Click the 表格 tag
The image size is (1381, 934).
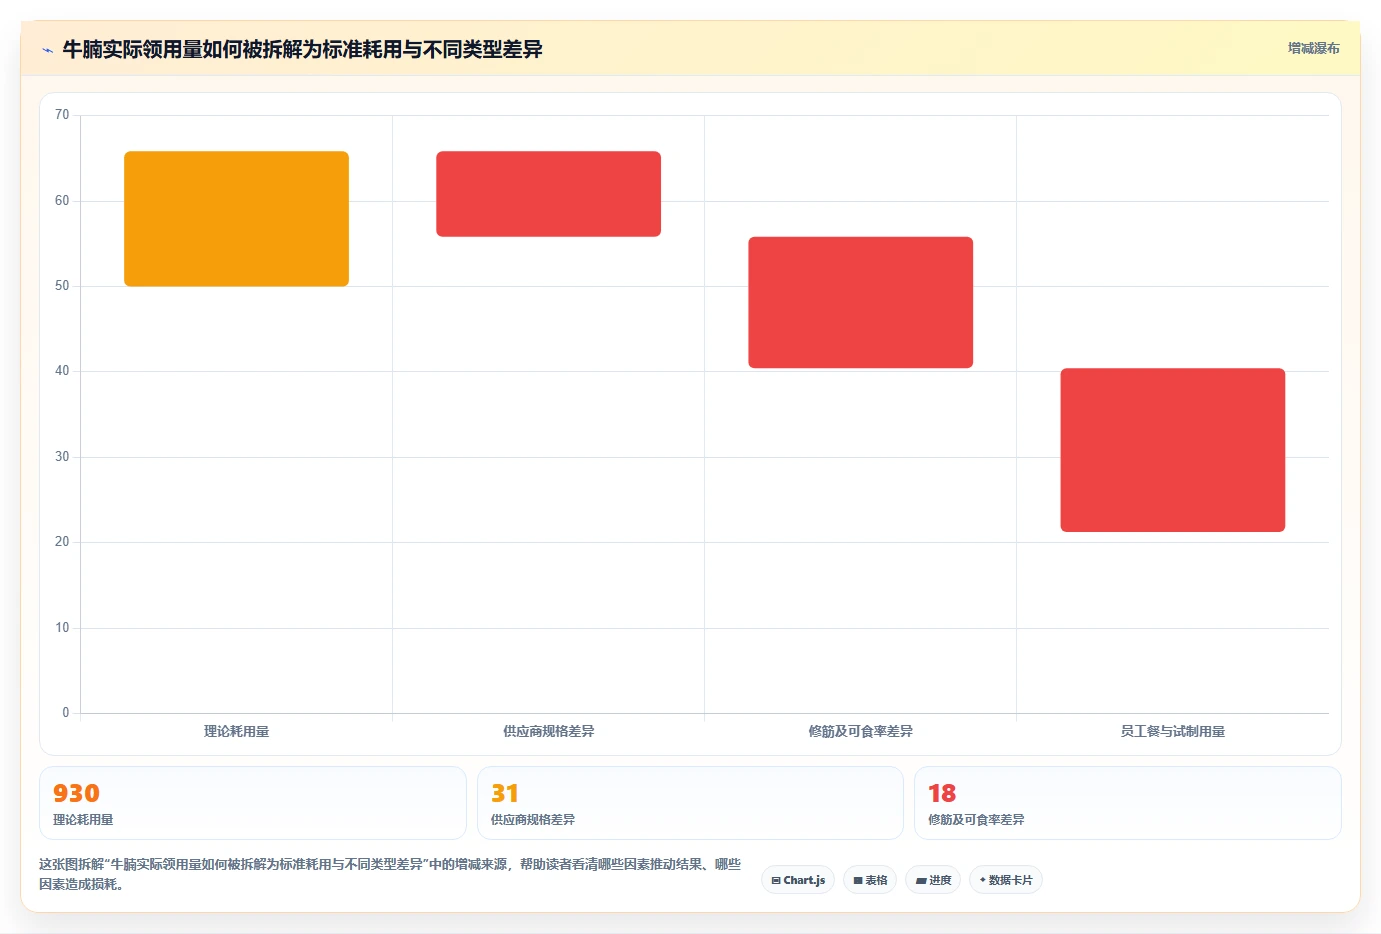click(x=870, y=880)
